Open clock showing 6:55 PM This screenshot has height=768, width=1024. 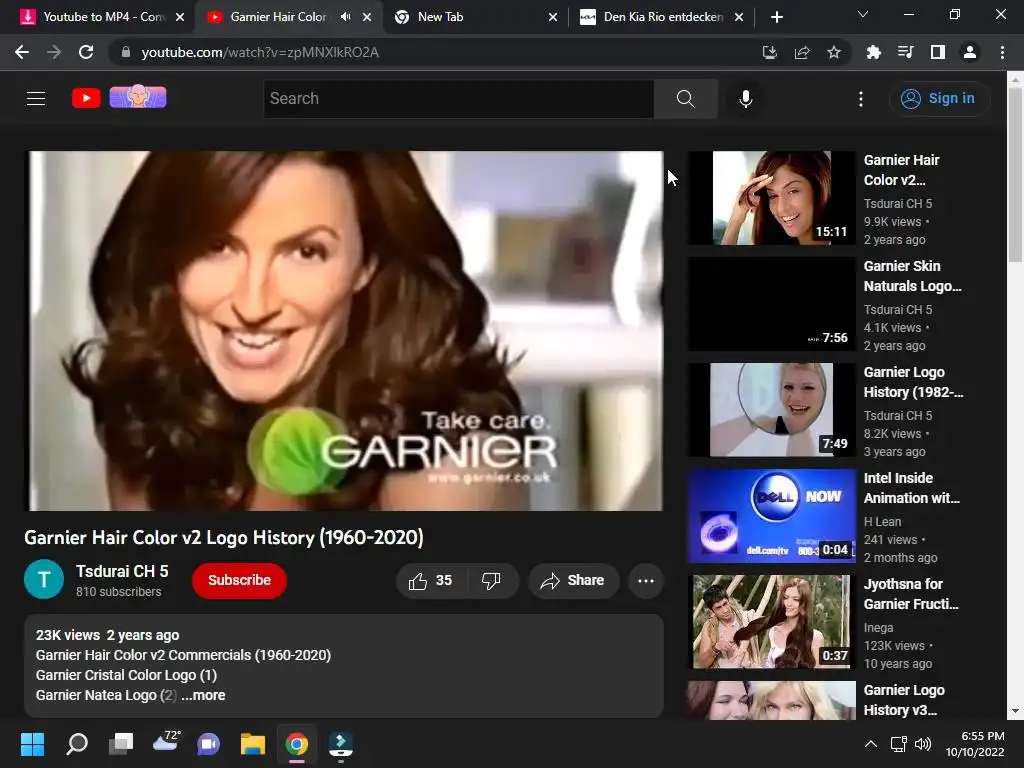pyautogui.click(x=976, y=744)
